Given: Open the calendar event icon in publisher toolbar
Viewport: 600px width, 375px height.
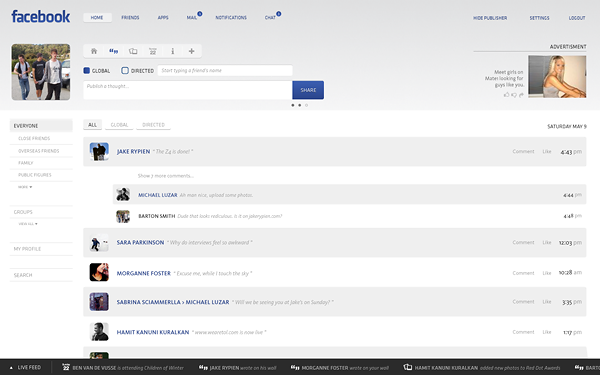Looking at the screenshot, I should (x=153, y=51).
